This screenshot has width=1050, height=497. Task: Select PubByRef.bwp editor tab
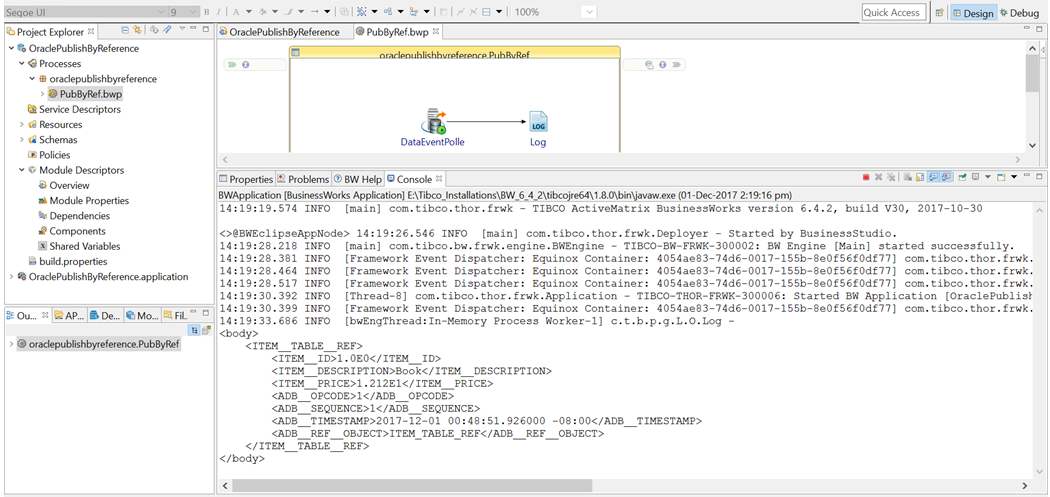point(396,31)
